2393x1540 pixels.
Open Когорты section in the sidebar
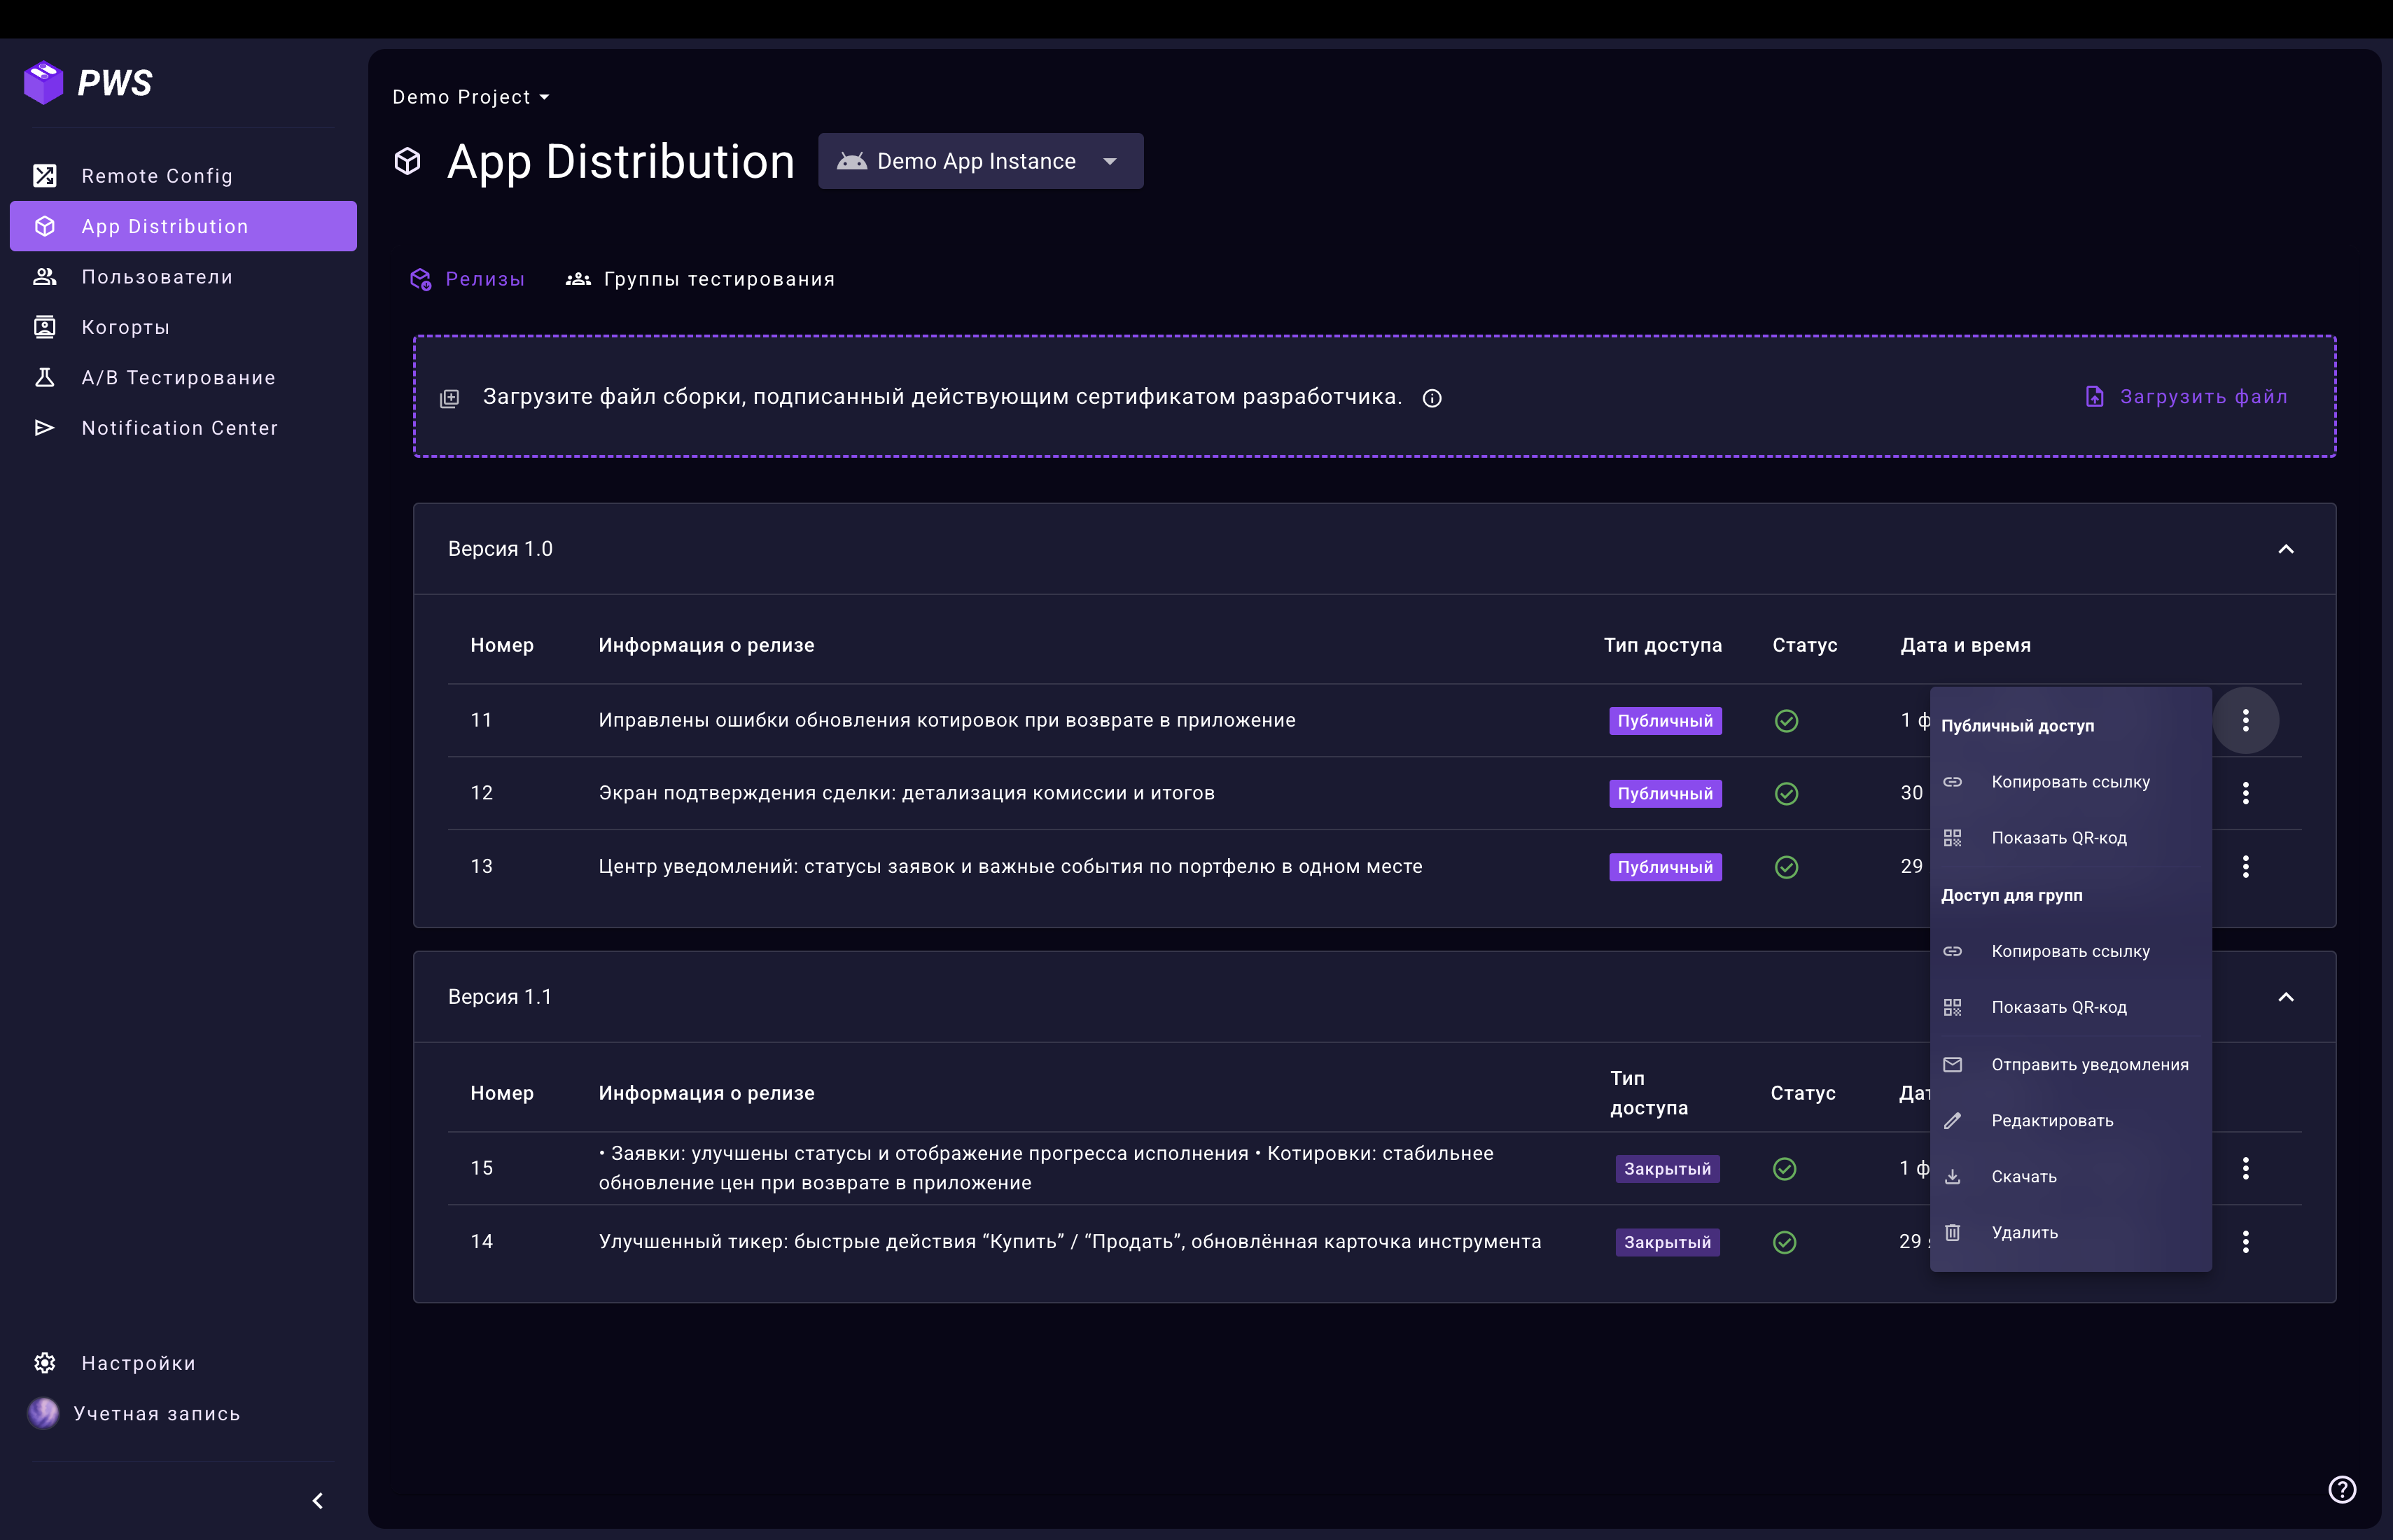pos(125,327)
